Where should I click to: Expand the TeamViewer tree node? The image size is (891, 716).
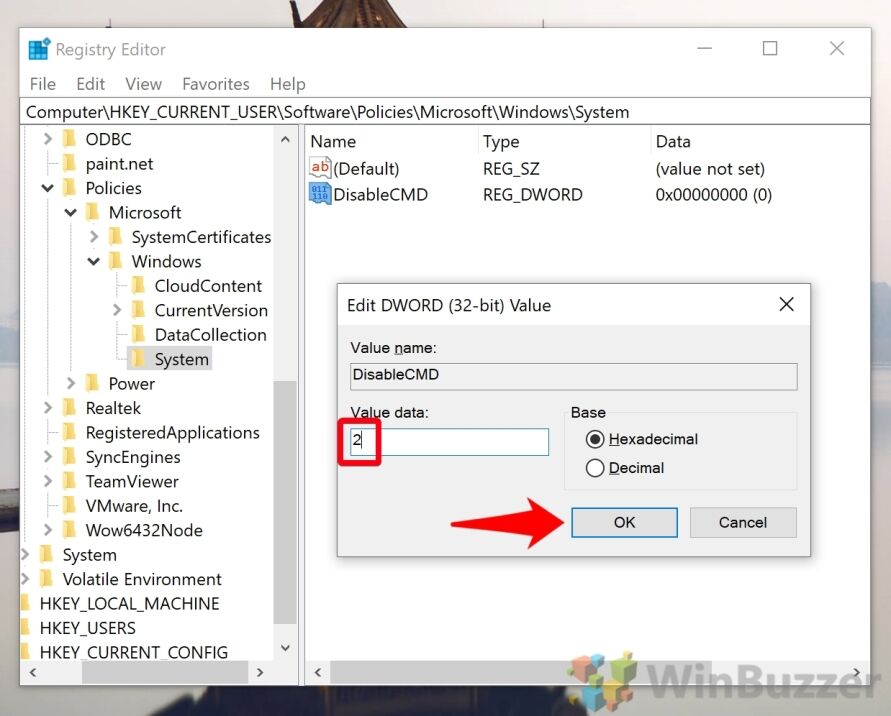(48, 481)
